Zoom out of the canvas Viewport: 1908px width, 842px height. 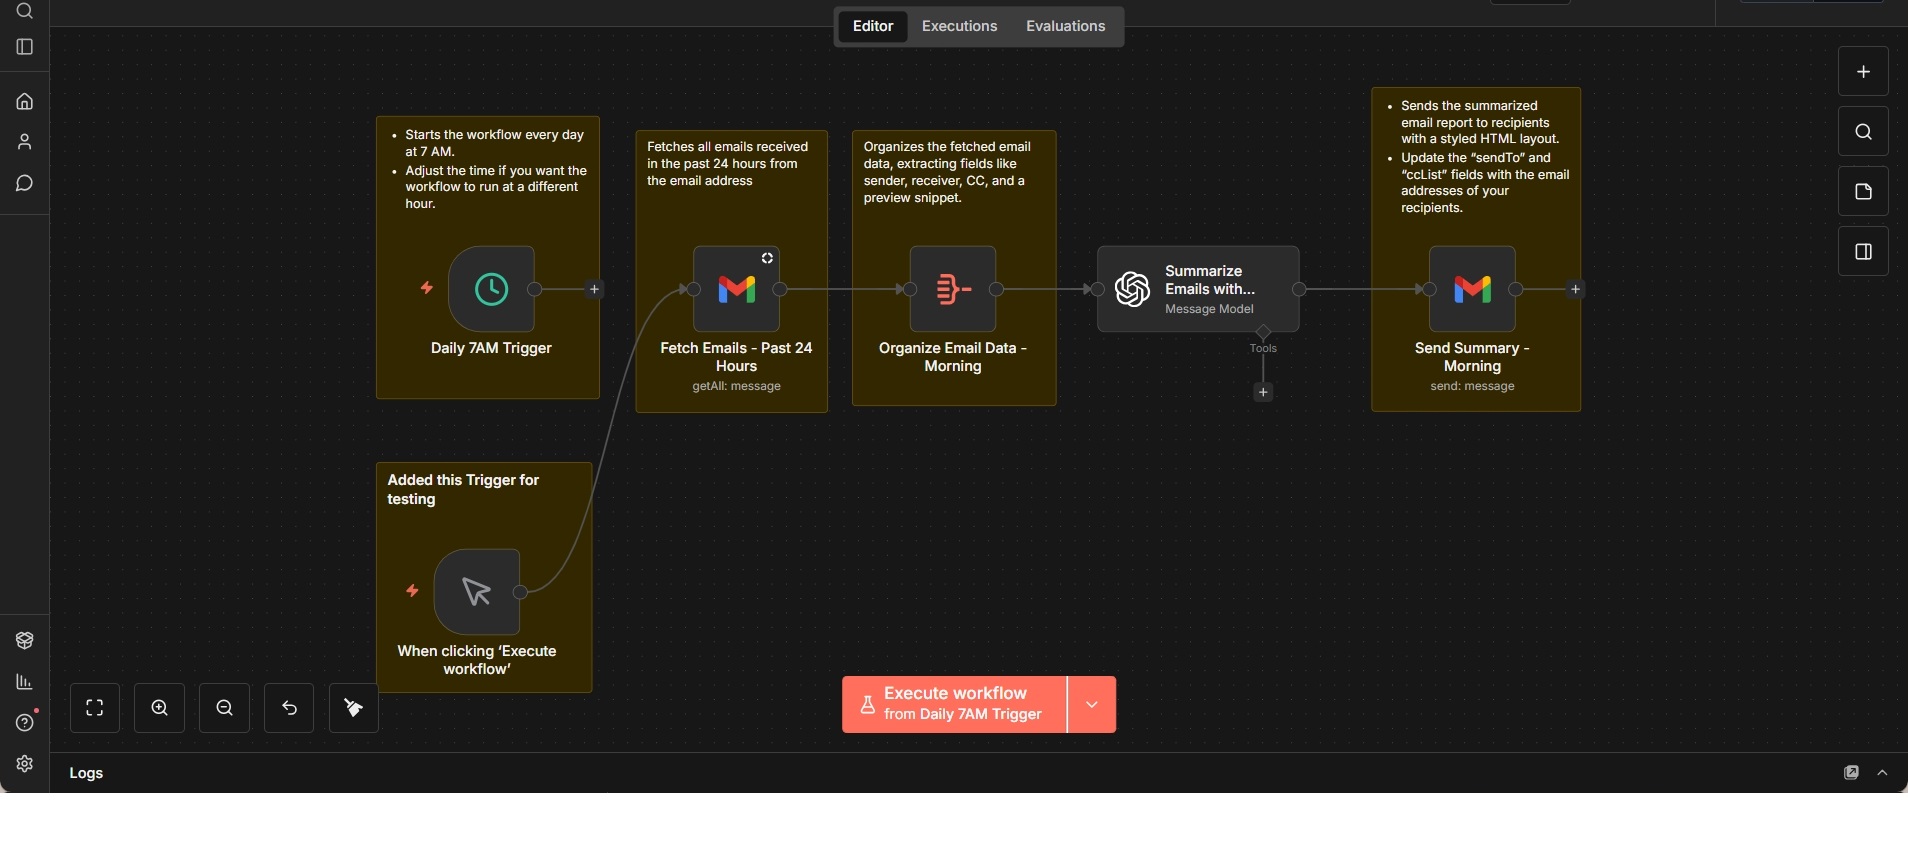click(x=225, y=708)
